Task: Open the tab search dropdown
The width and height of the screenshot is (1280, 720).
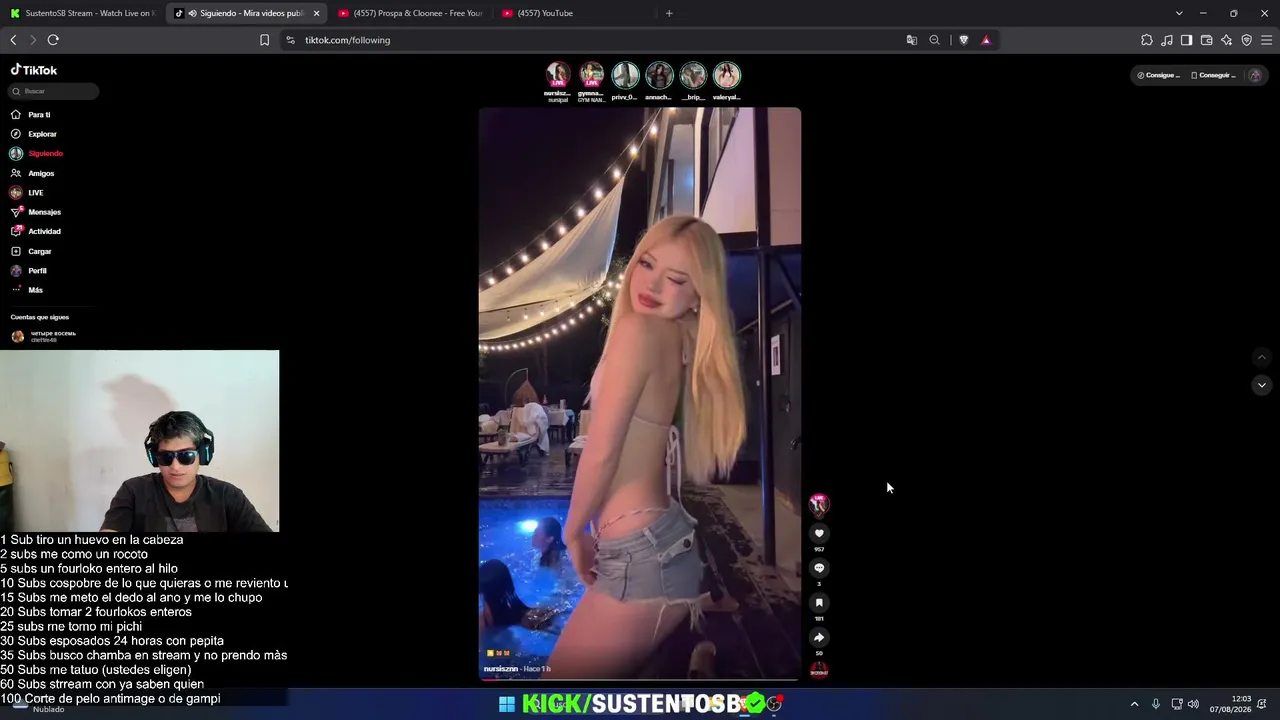Action: (1179, 13)
